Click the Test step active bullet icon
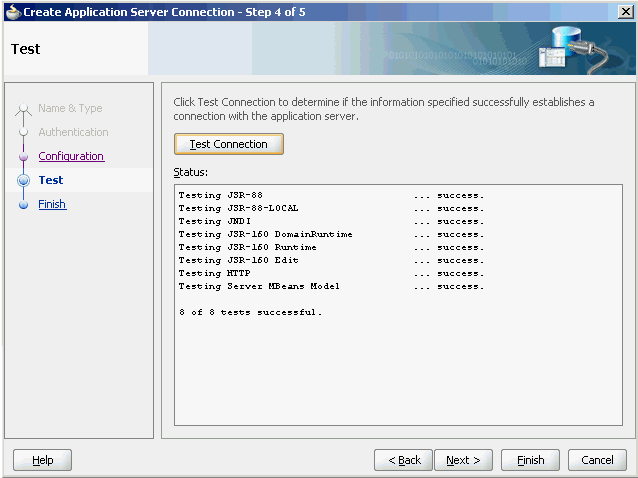 24,180
